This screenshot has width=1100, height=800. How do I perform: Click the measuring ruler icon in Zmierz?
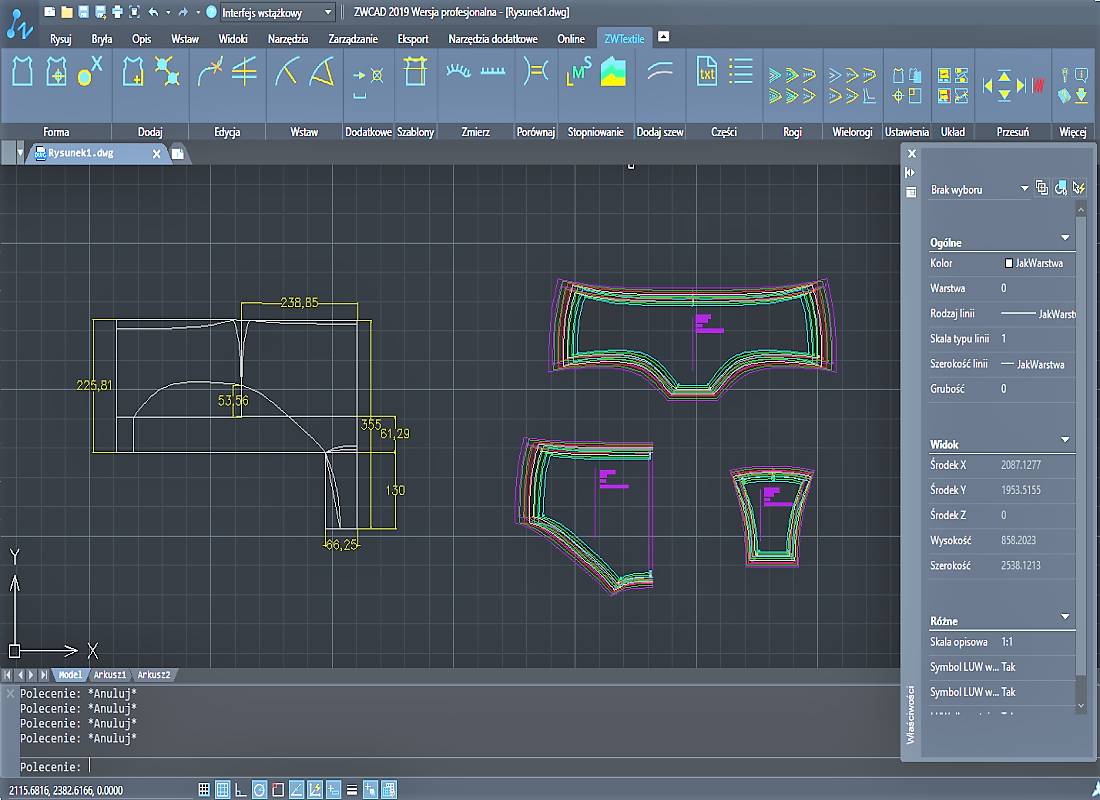[492, 72]
